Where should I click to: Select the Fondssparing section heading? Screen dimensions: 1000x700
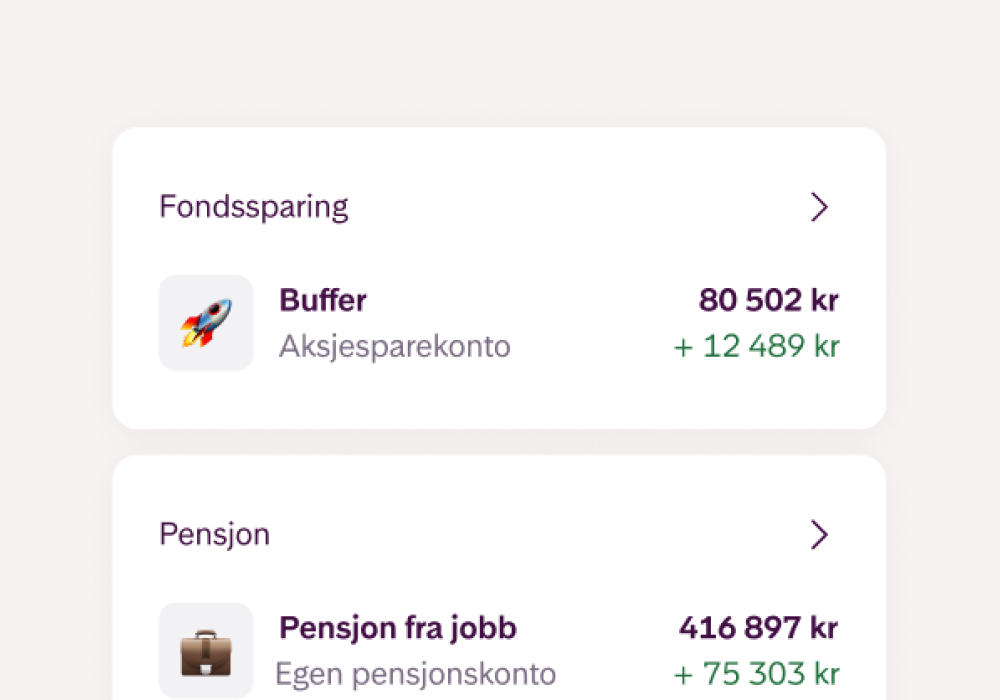pos(254,207)
